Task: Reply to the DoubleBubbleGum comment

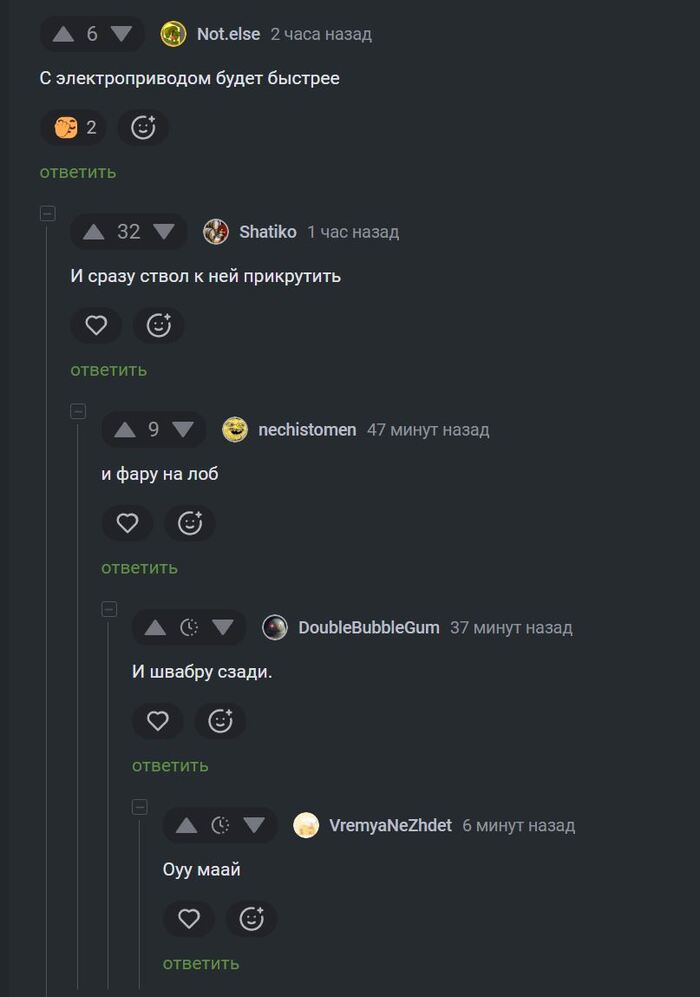Action: click(170, 765)
